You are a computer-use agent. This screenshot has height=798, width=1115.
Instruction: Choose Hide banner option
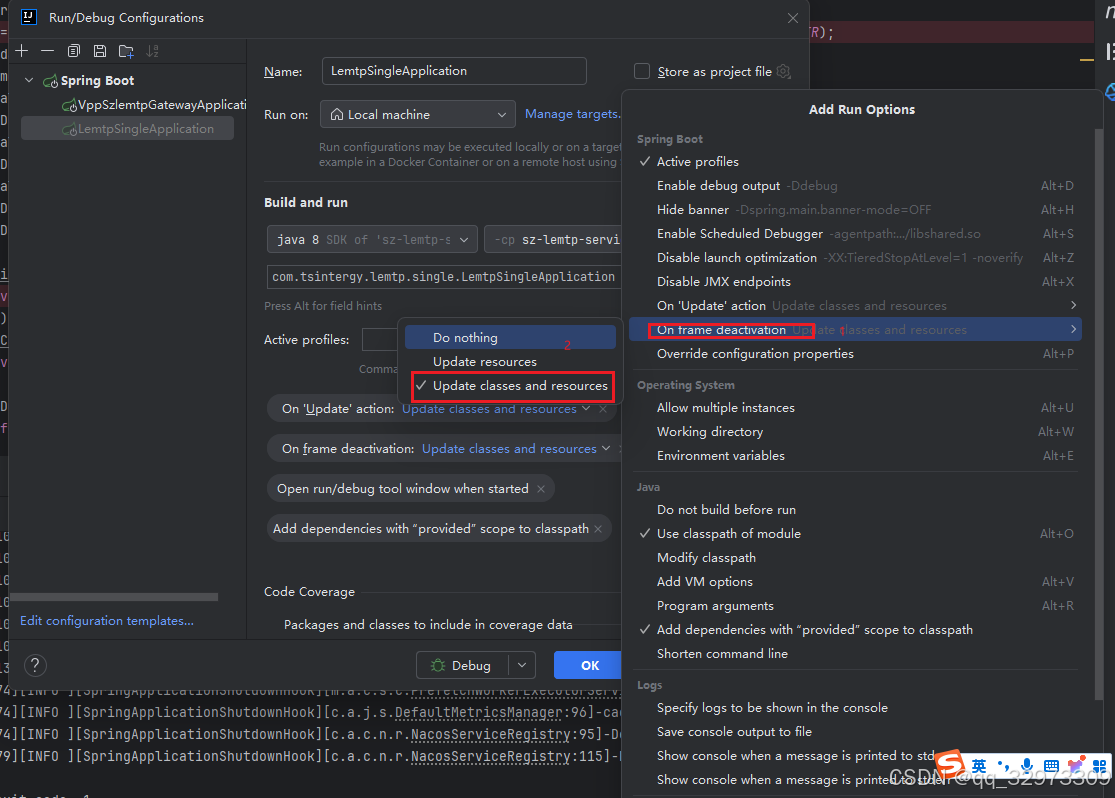(855, 210)
